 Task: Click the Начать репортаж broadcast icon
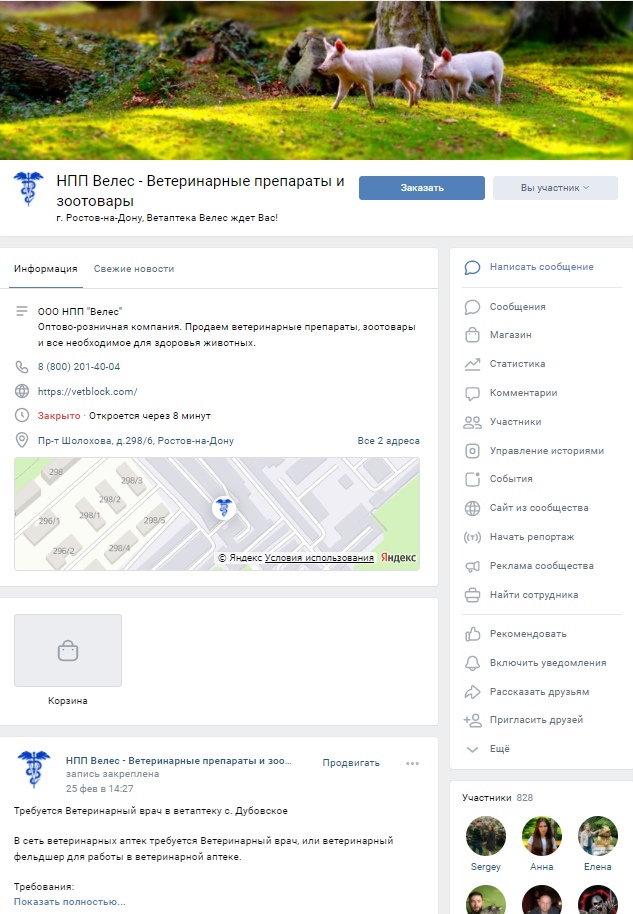coord(472,537)
